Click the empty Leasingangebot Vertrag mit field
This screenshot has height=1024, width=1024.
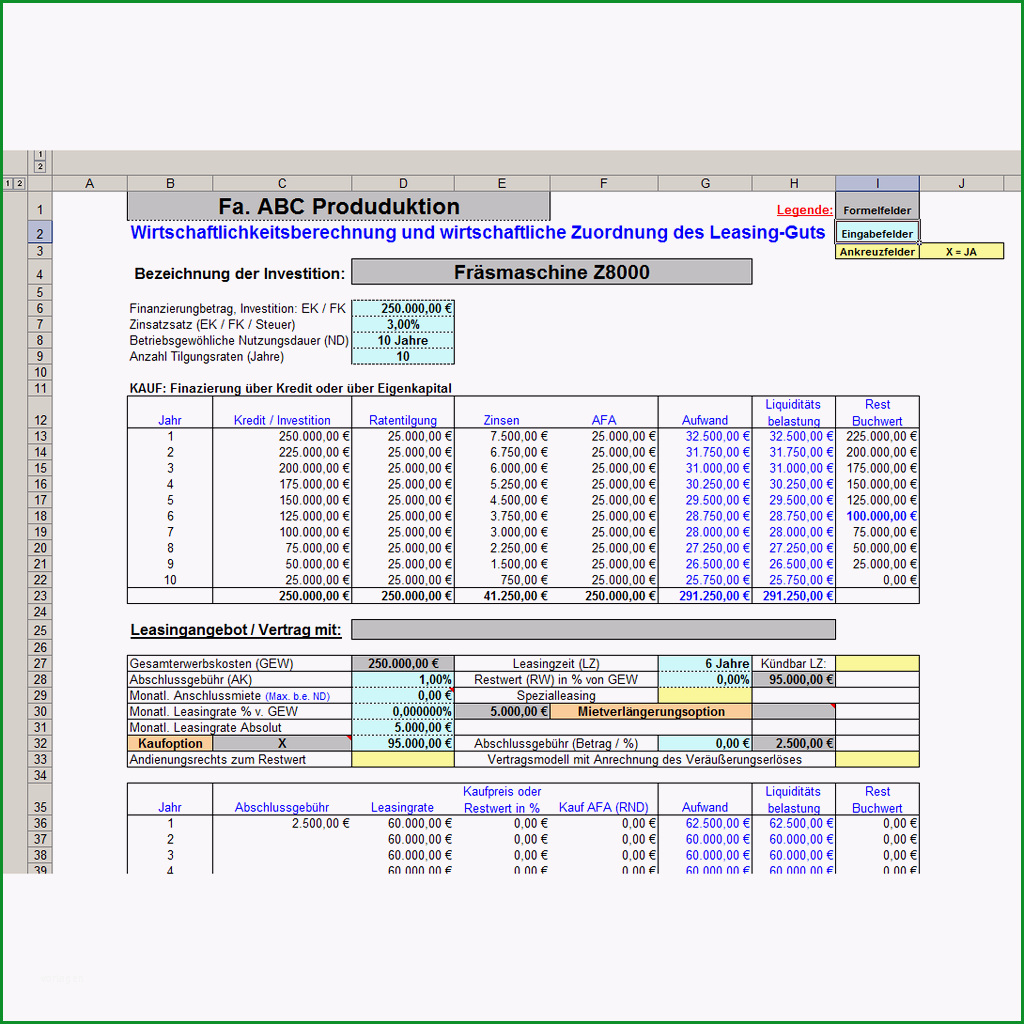(594, 630)
